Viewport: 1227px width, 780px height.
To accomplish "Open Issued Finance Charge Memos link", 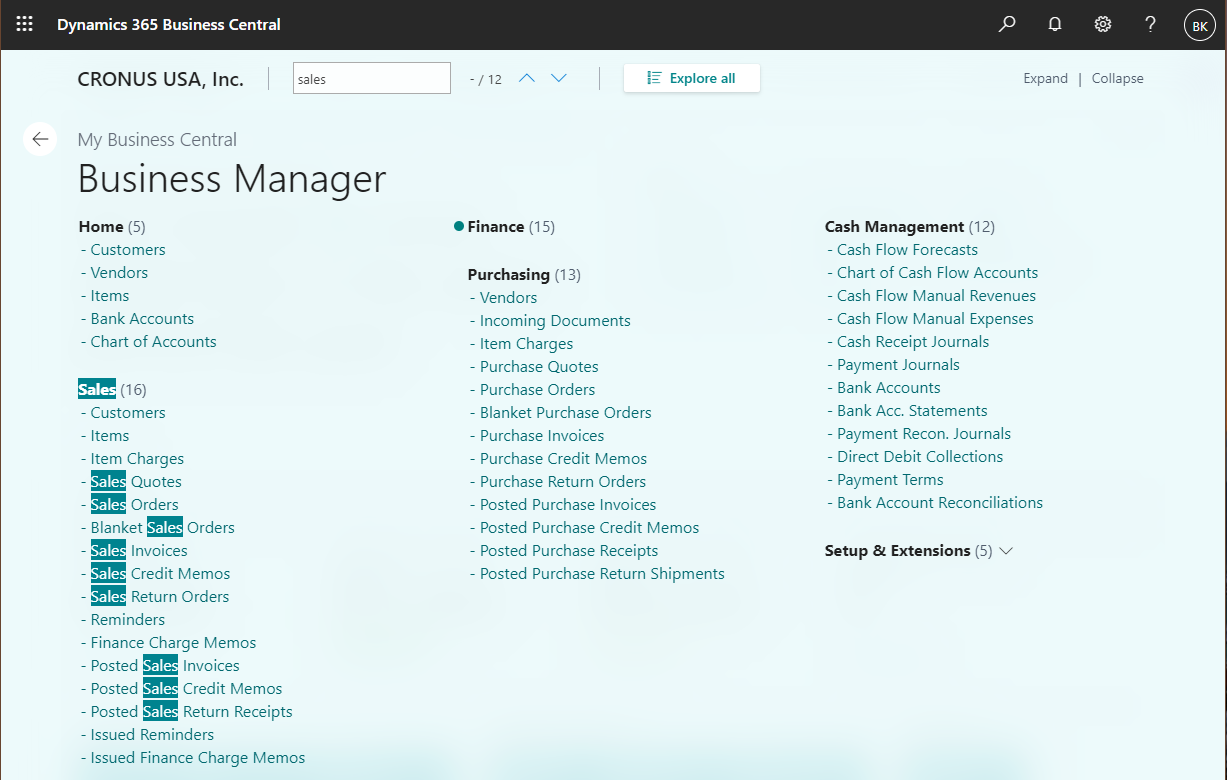I will click(198, 758).
